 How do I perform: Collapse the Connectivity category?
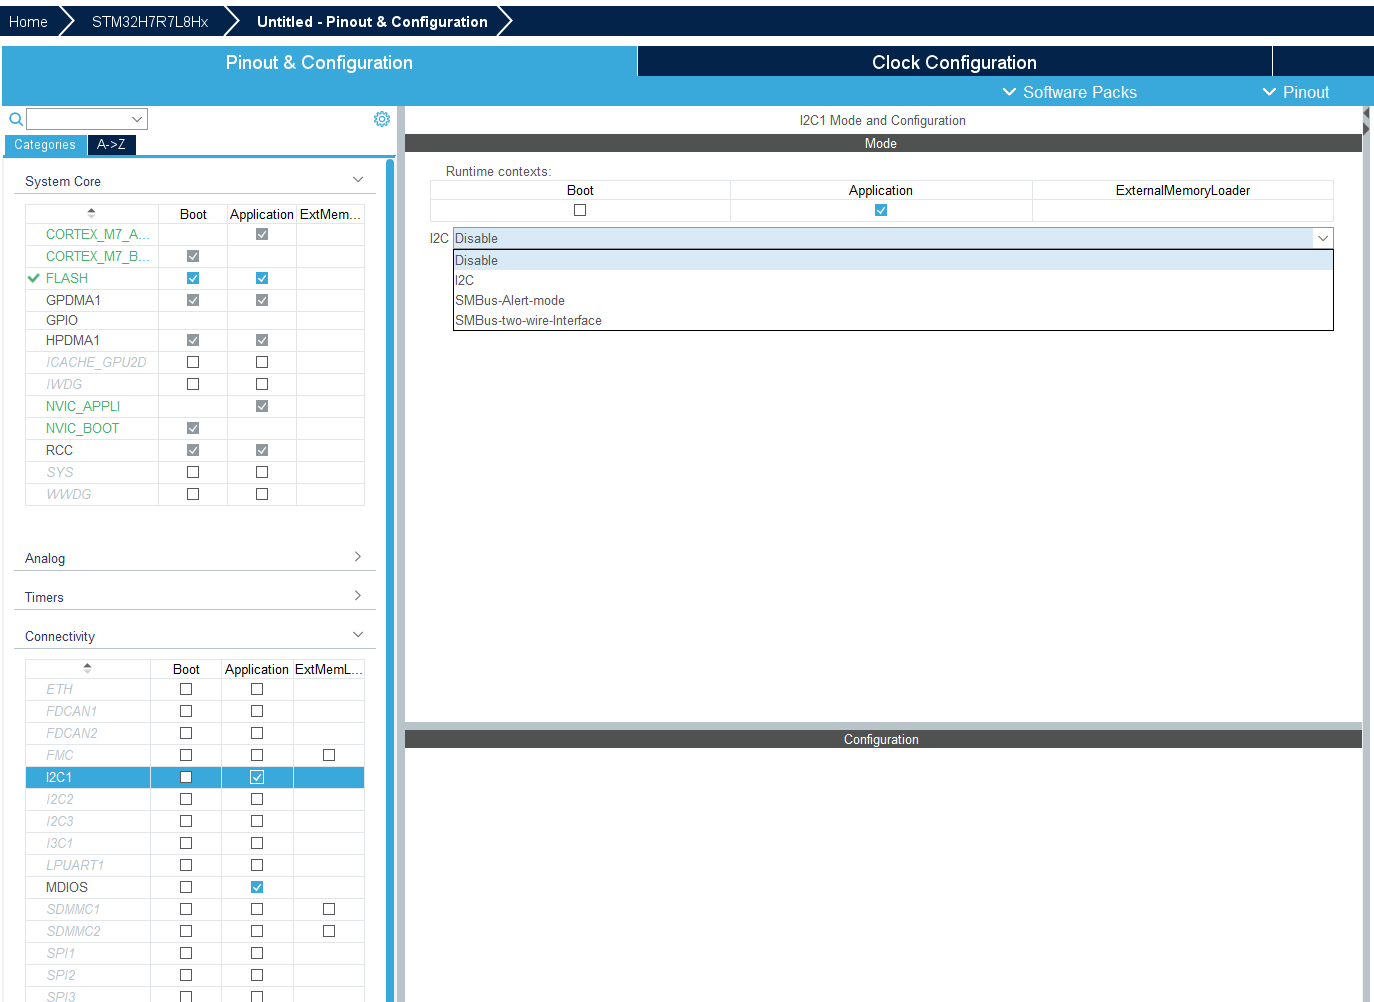coord(358,635)
